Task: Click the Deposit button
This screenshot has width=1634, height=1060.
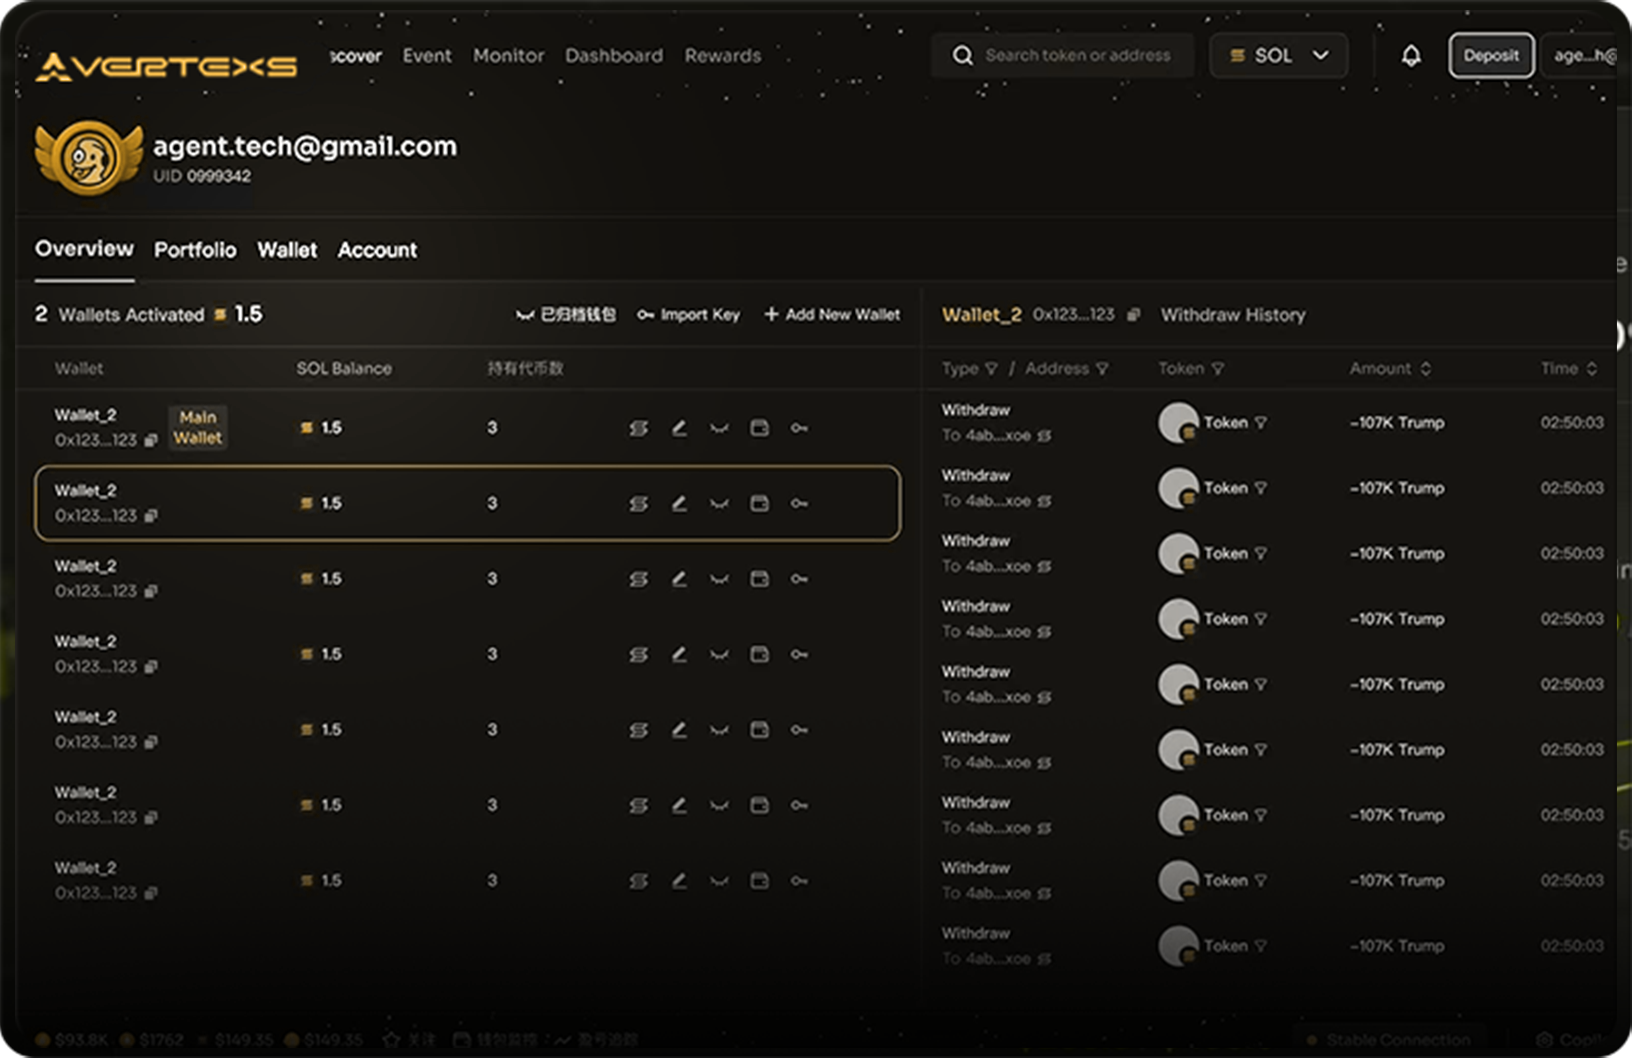Action: tap(1490, 56)
